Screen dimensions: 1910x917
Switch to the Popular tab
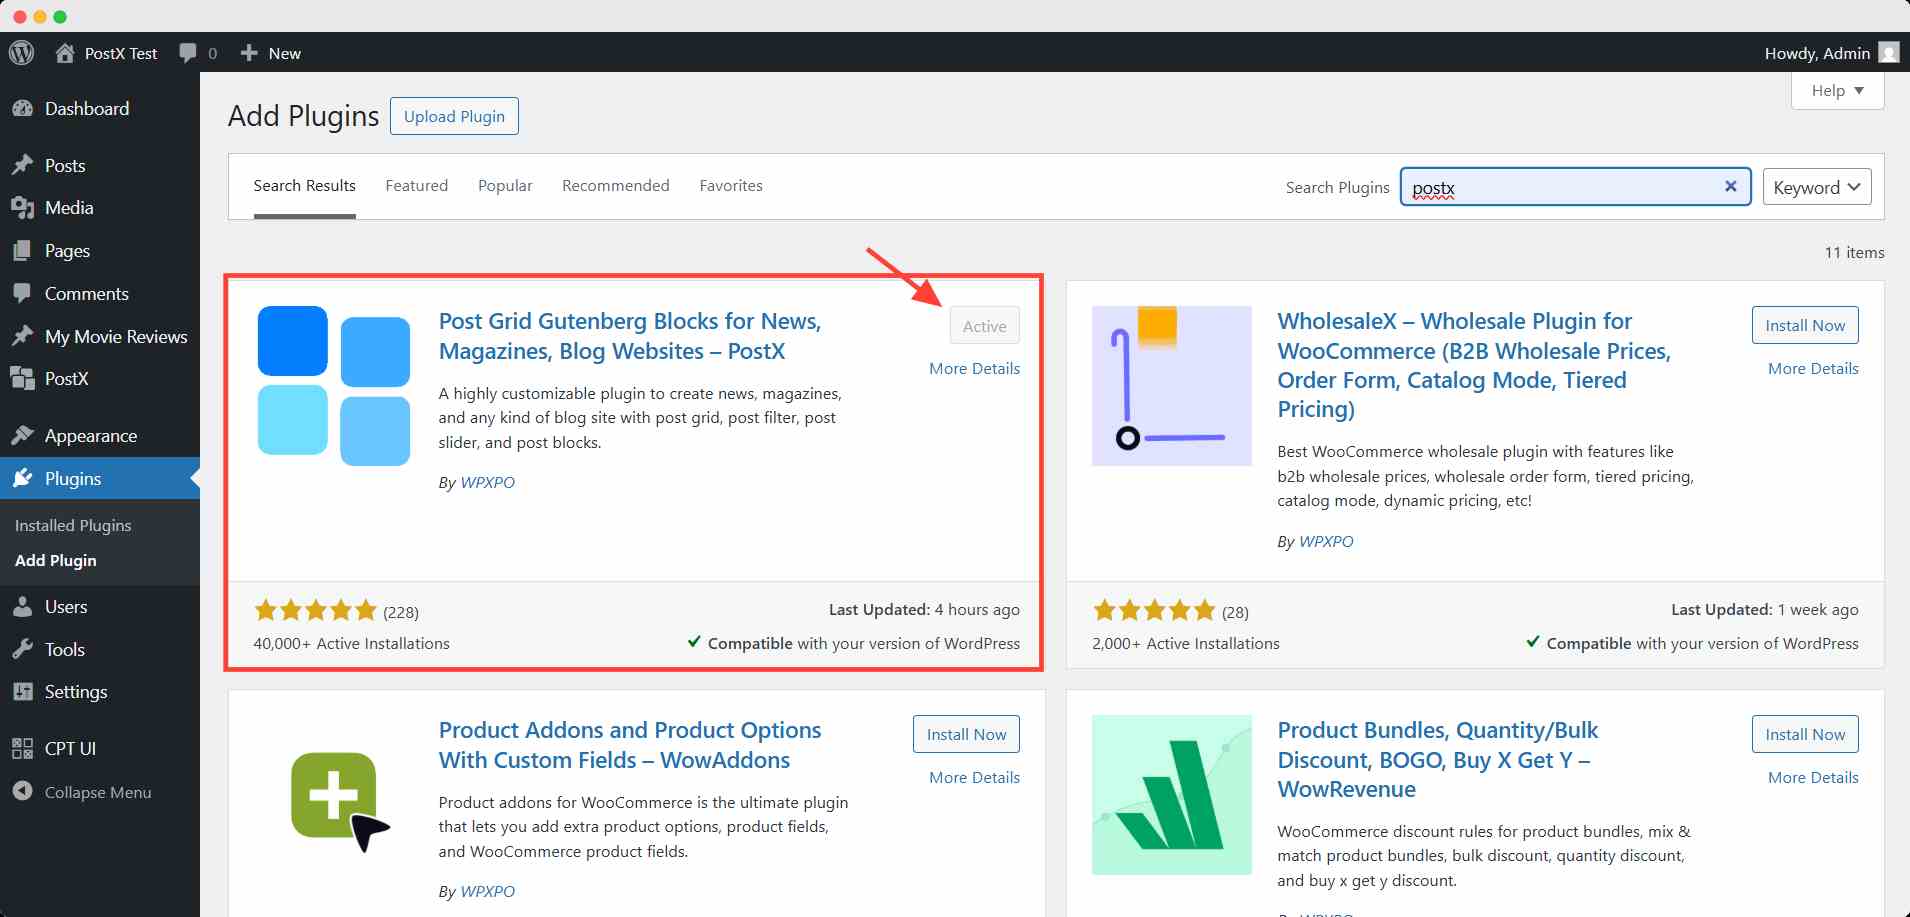pos(505,186)
